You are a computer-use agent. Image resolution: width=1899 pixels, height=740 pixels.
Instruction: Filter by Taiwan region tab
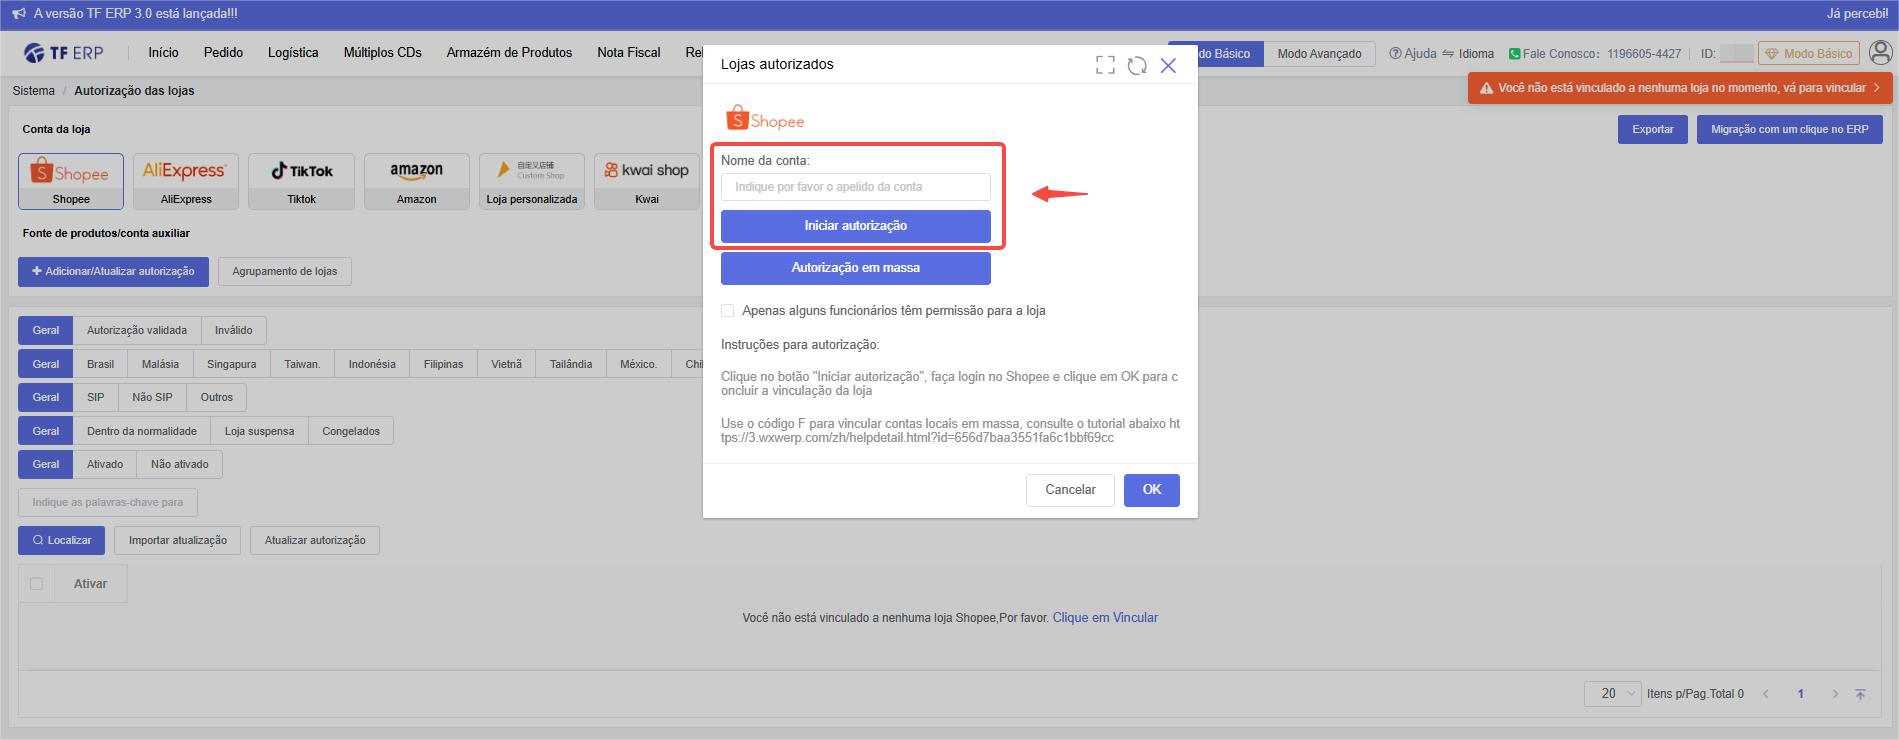(x=302, y=364)
